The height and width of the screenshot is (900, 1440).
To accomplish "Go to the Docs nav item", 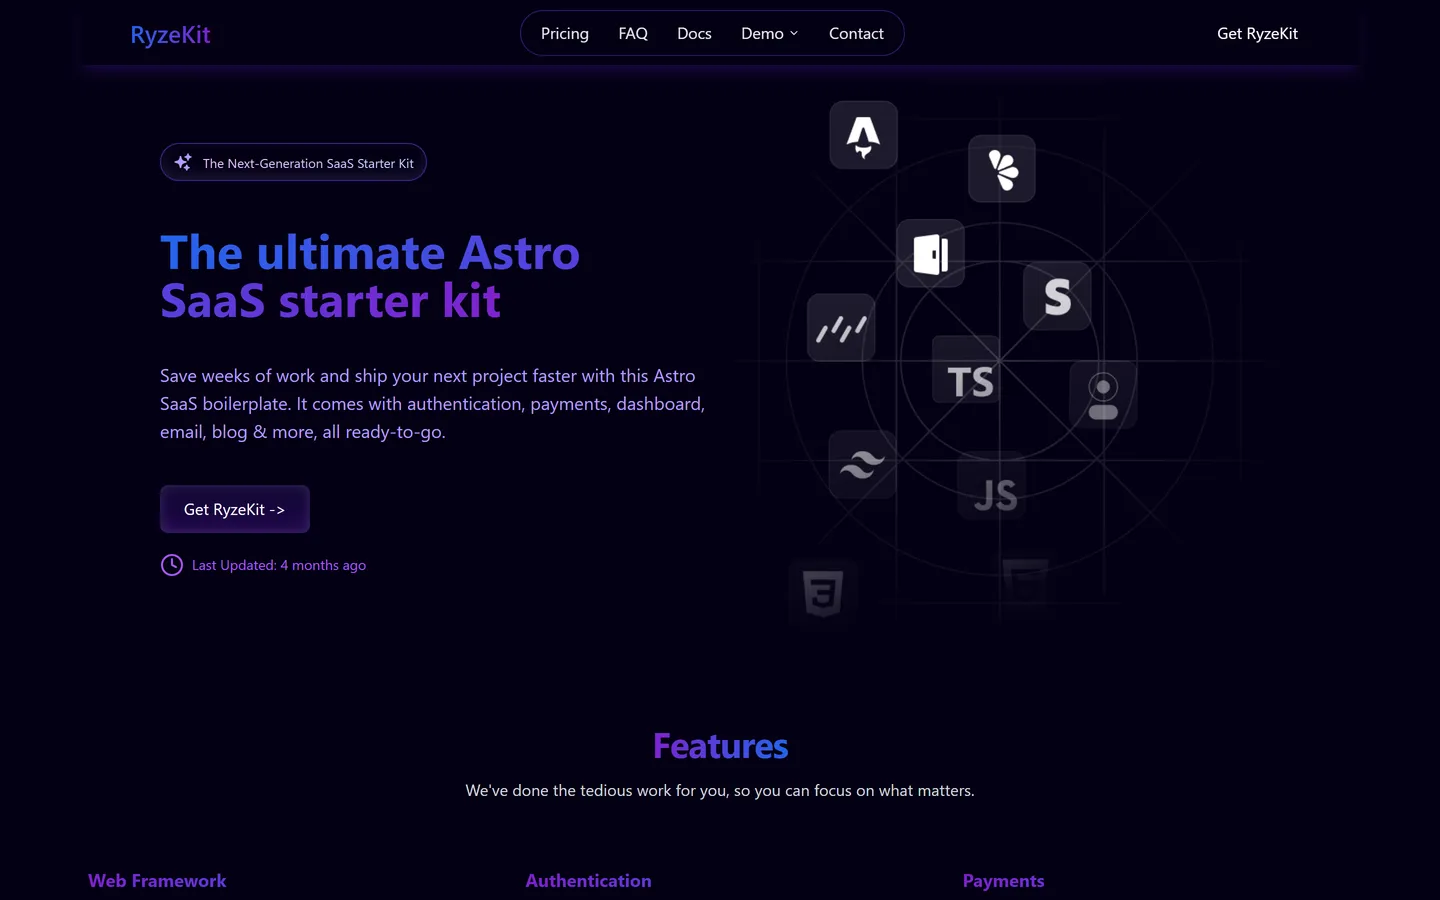I will [x=694, y=33].
